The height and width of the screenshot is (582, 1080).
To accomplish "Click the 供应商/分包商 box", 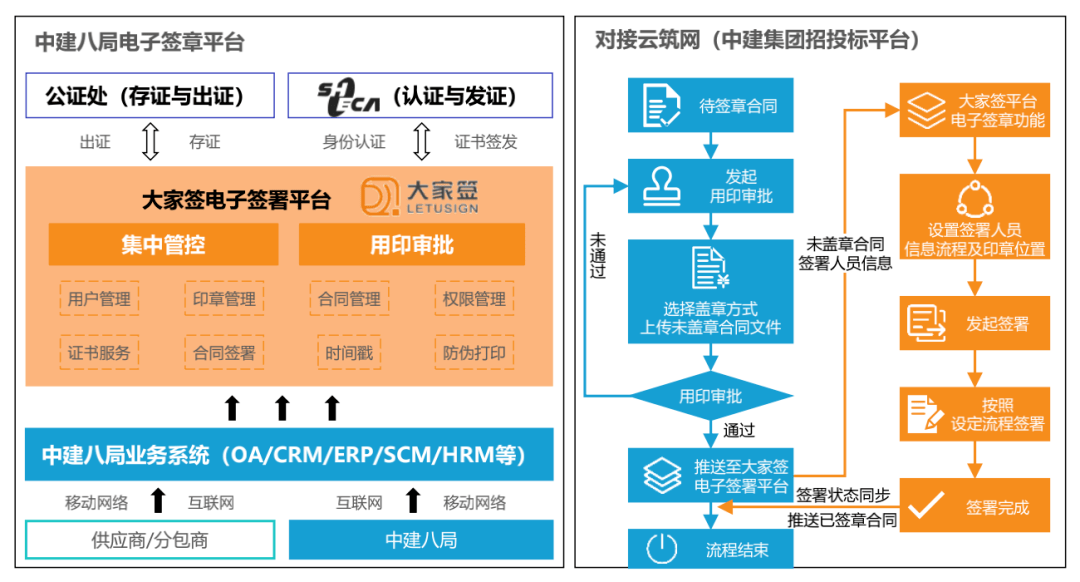I will tap(150, 540).
